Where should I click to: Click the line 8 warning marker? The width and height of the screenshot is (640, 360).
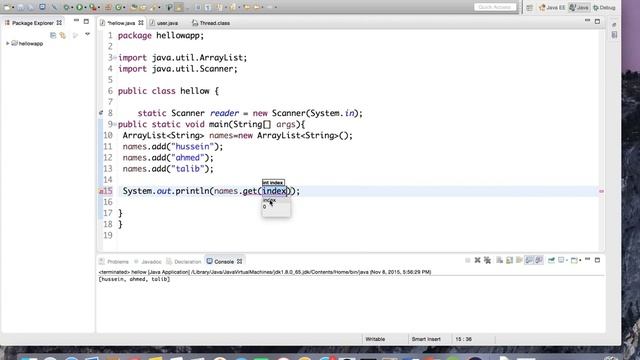coord(101,113)
